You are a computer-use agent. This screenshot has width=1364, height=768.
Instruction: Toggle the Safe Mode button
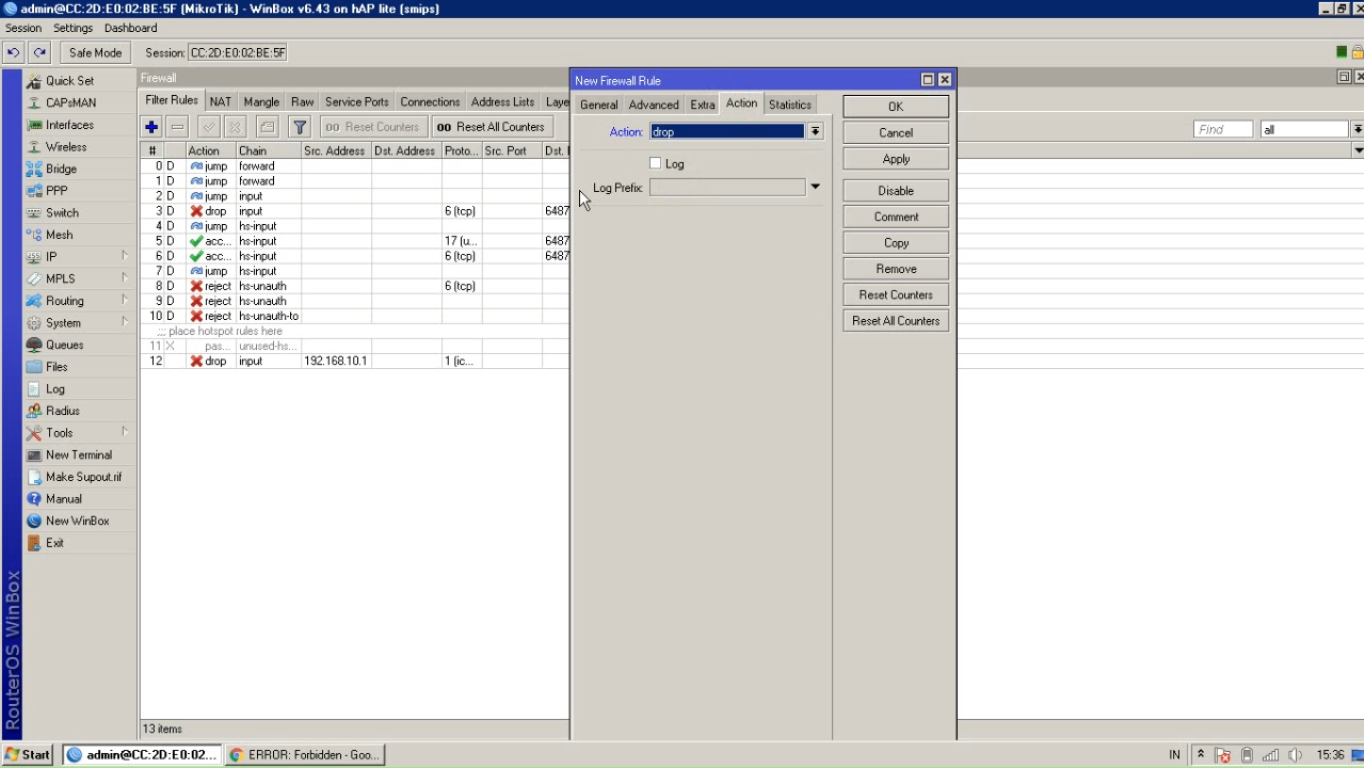point(95,53)
